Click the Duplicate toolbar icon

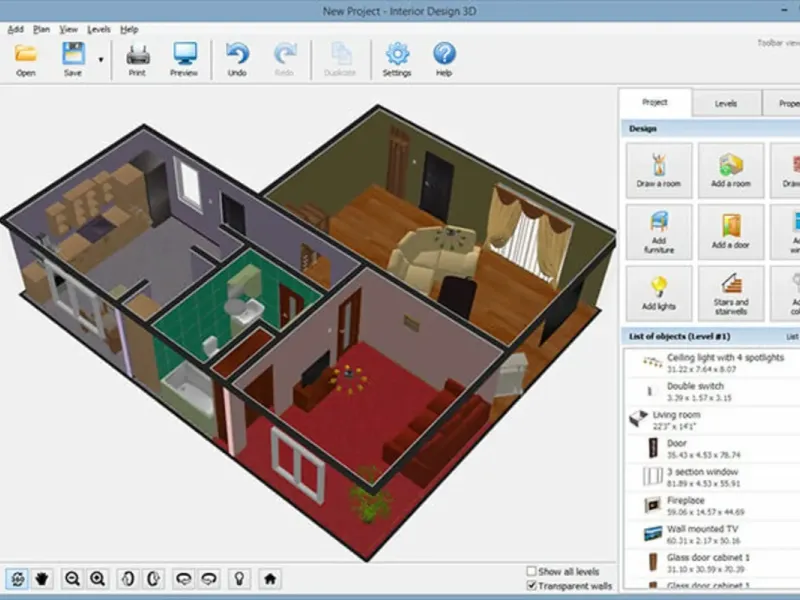coord(340,60)
